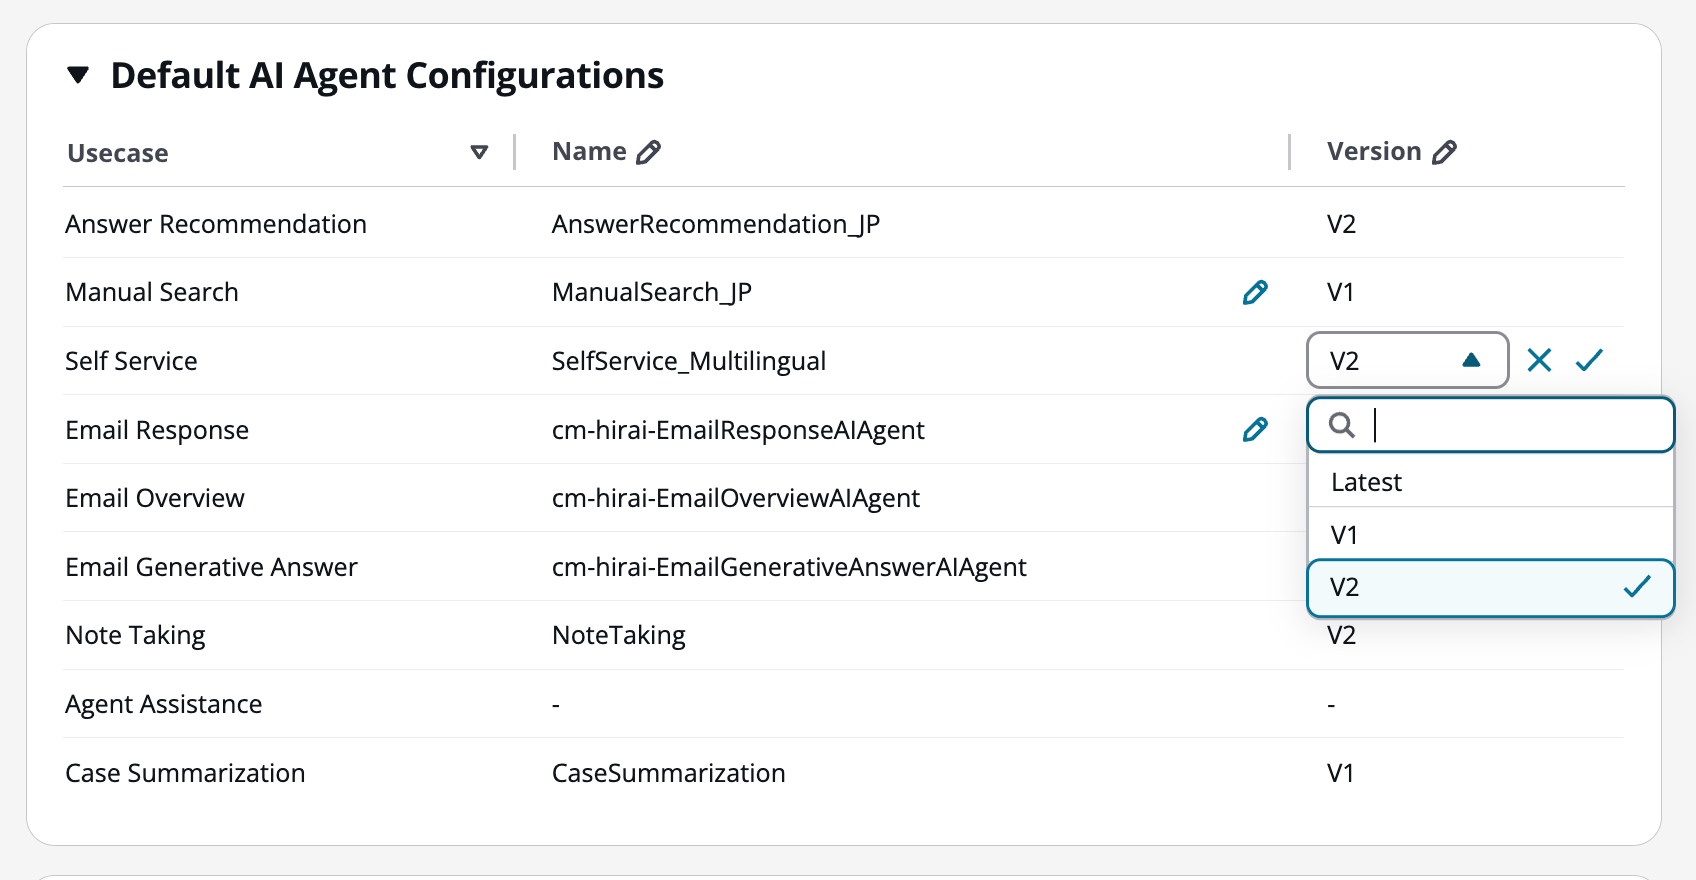Edit the Email Response agent with pencil icon
1696x880 pixels.
[x=1255, y=430]
